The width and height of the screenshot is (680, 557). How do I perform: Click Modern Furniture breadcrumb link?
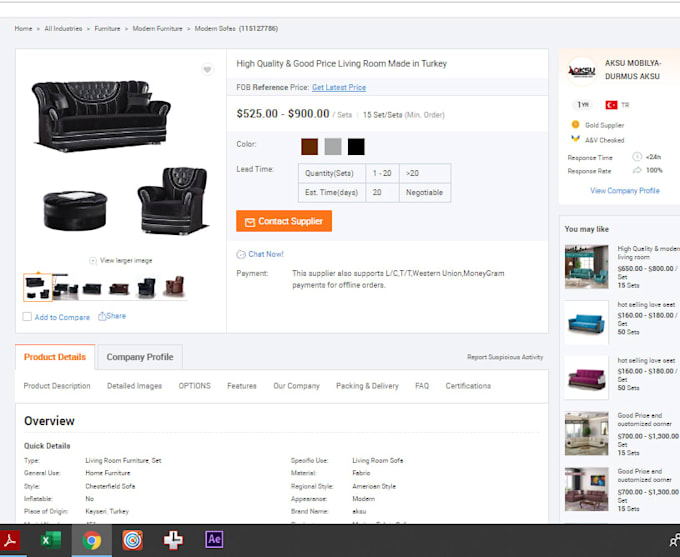click(x=157, y=29)
